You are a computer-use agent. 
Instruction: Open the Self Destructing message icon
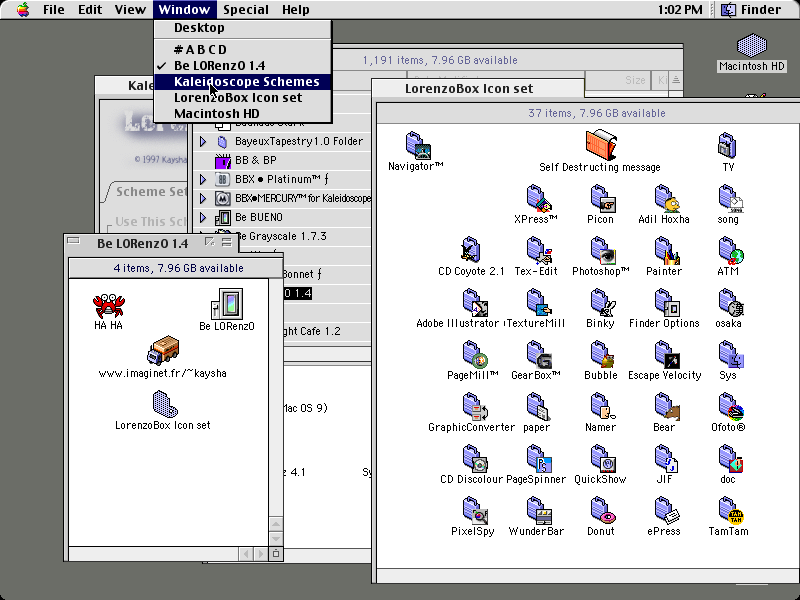click(601, 144)
